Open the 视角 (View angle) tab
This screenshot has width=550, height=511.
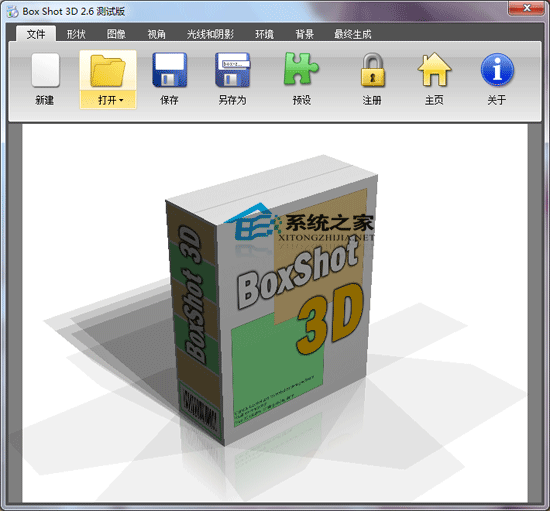click(156, 34)
